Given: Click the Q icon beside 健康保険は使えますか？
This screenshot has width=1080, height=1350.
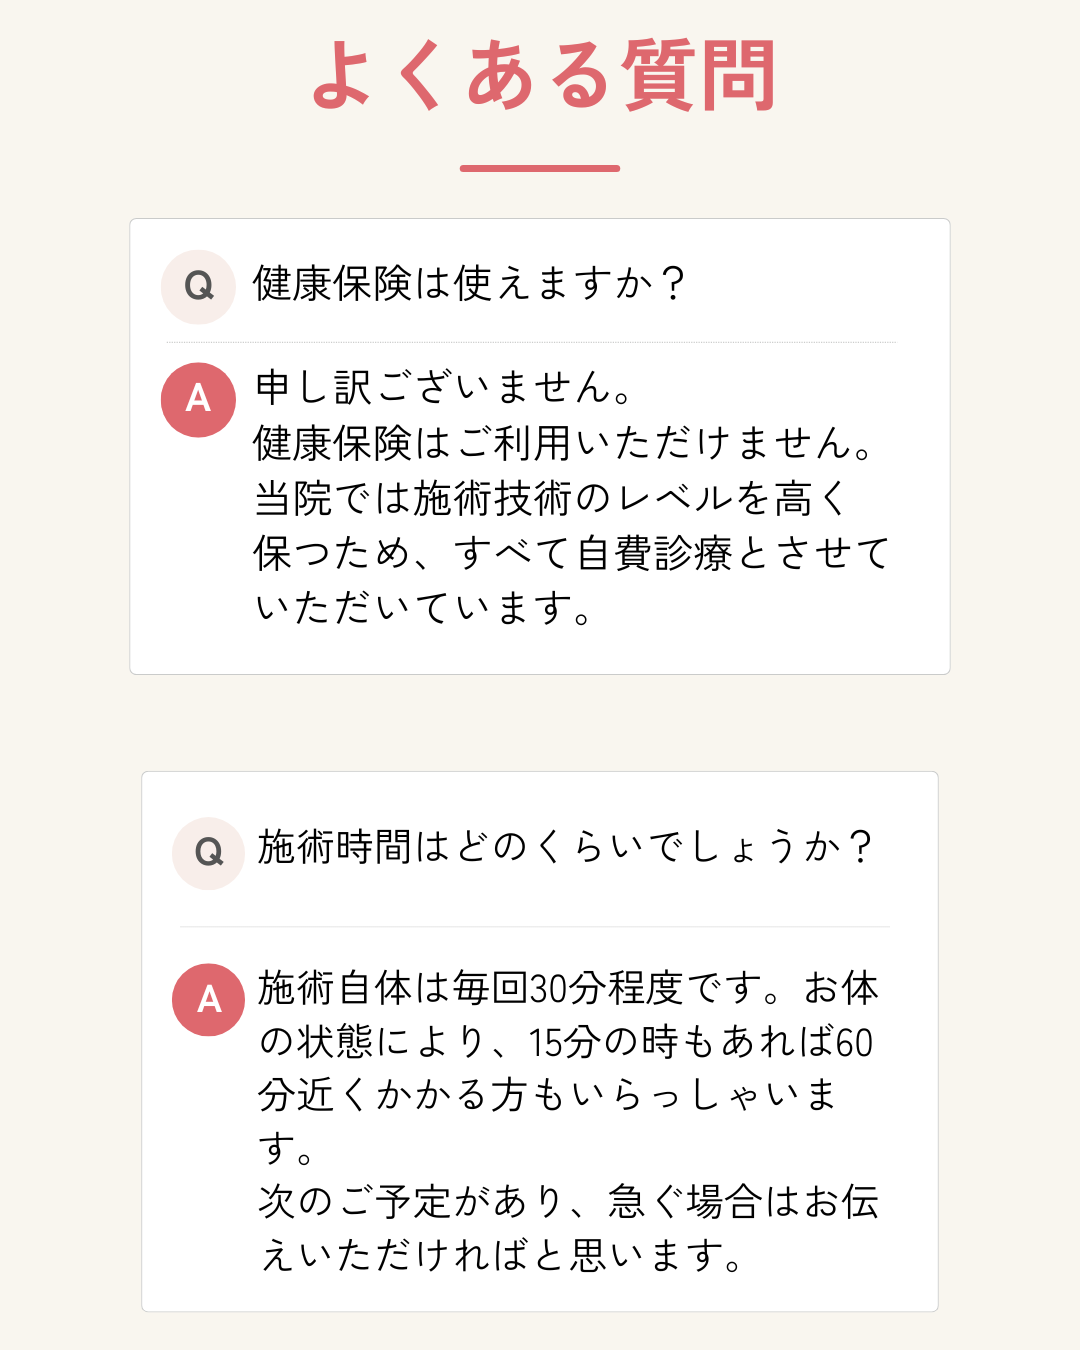Looking at the screenshot, I should (x=198, y=287).
